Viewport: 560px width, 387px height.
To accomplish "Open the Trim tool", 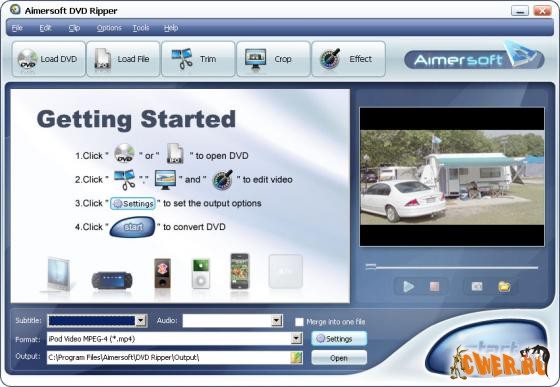I will click(198, 59).
